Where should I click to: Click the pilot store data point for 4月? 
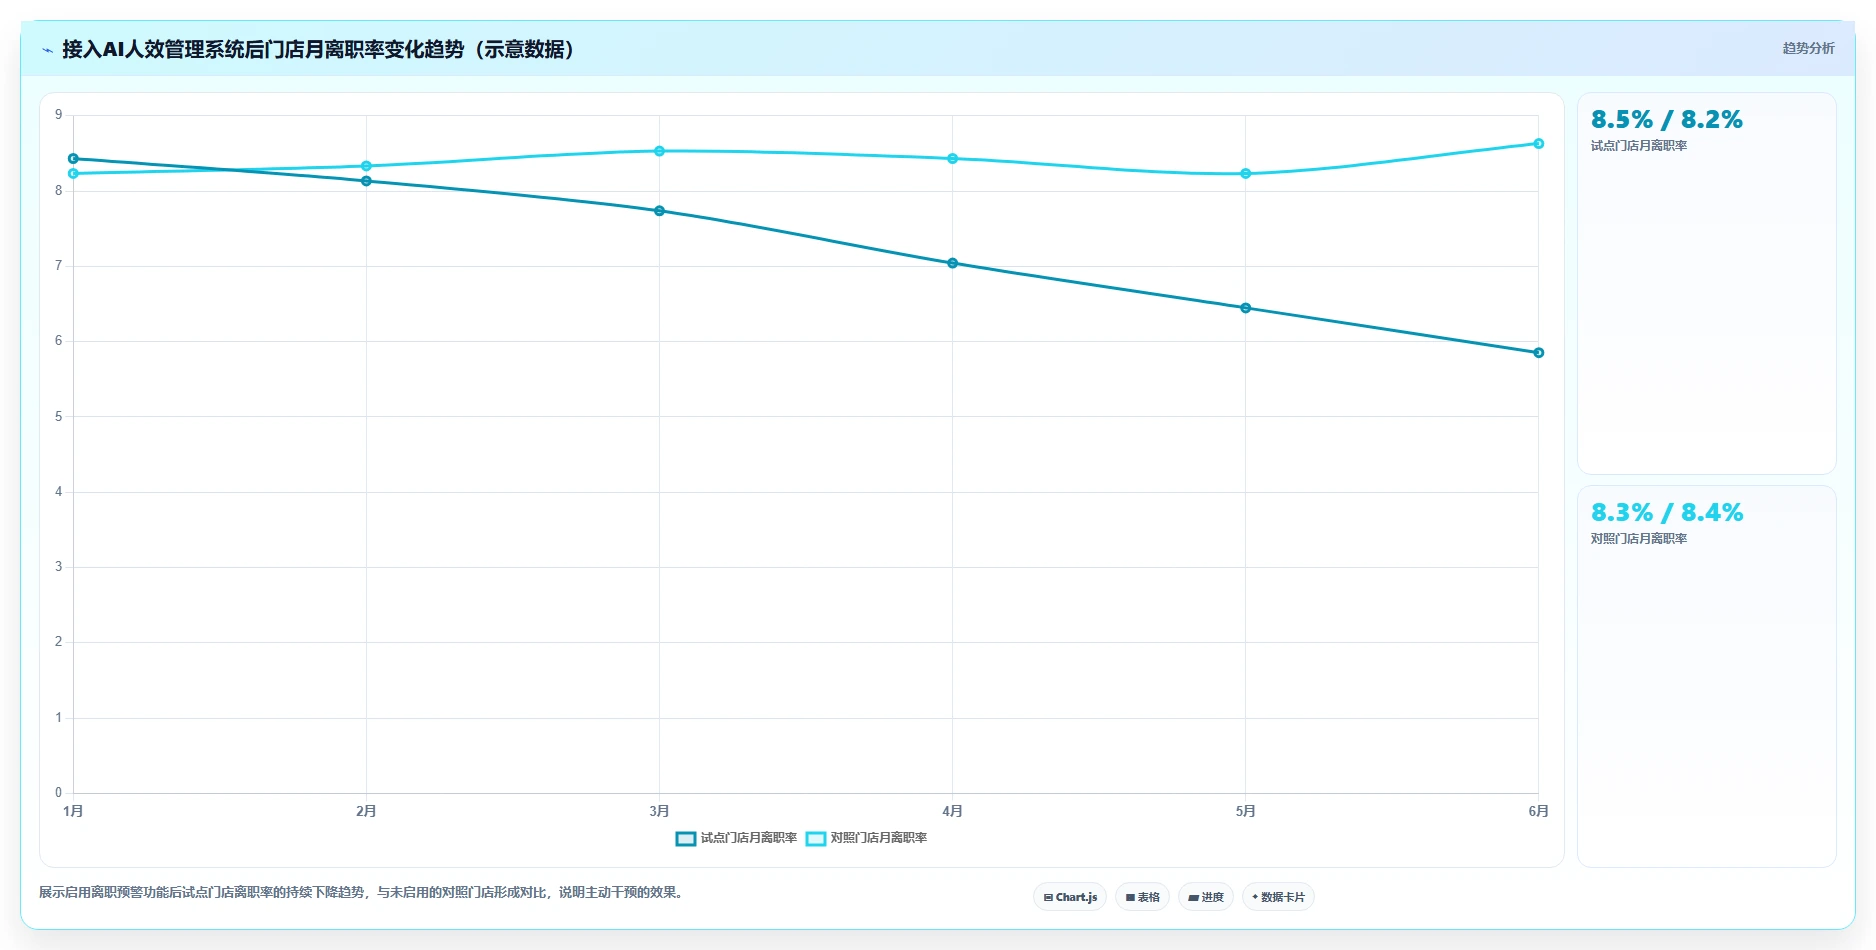coord(952,263)
